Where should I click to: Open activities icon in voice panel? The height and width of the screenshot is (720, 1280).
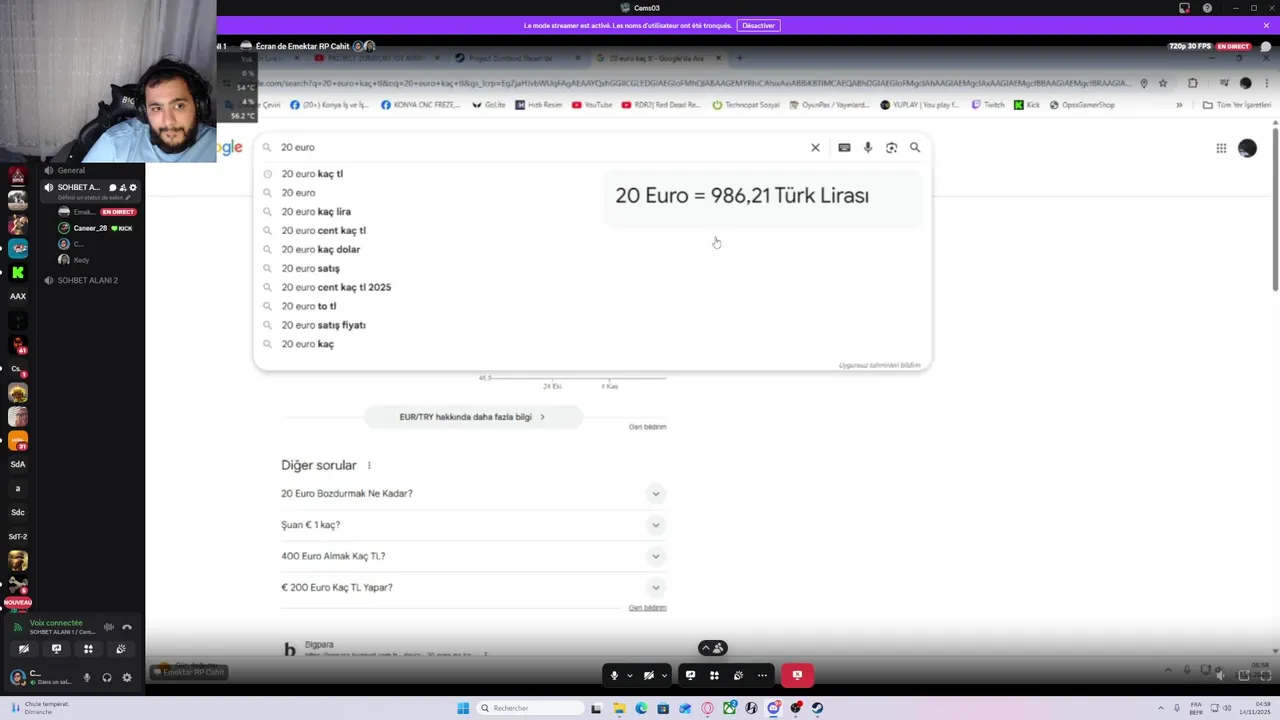pyautogui.click(x=88, y=649)
